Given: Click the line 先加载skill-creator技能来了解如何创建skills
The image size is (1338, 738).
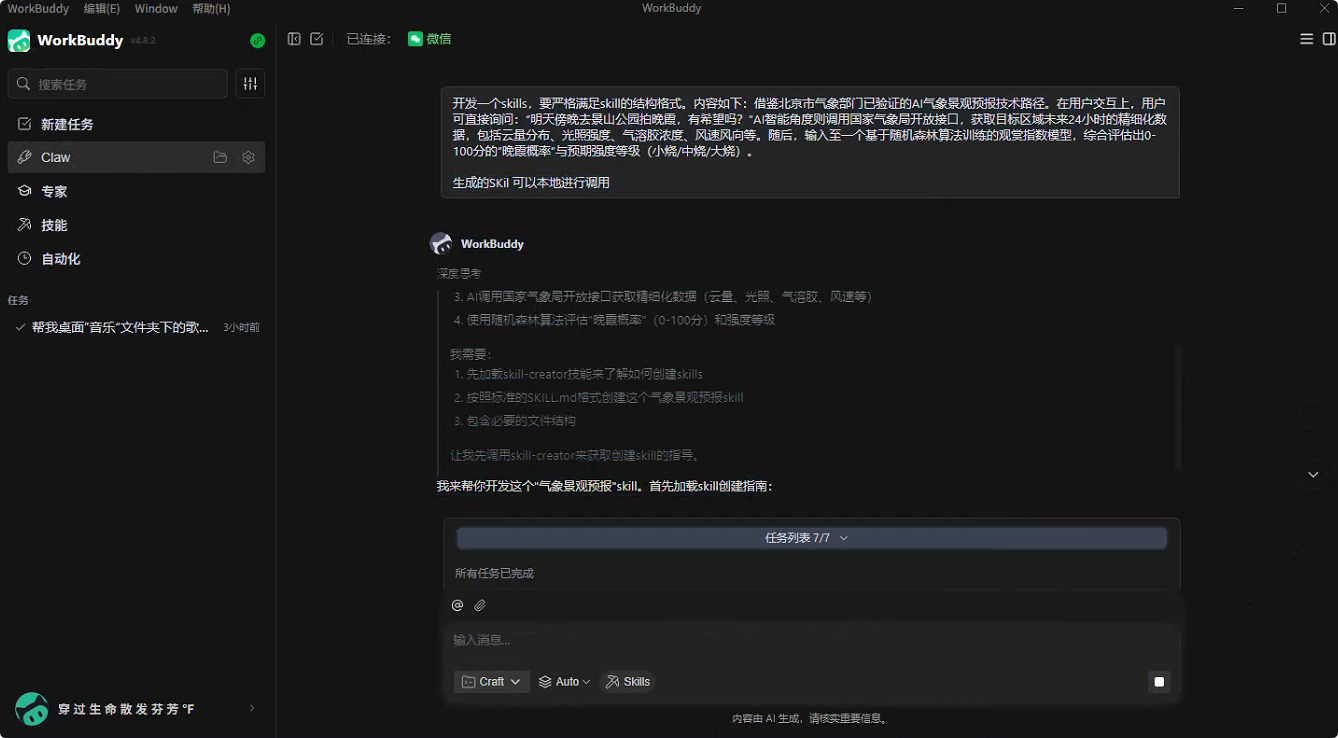Looking at the screenshot, I should (585, 374).
